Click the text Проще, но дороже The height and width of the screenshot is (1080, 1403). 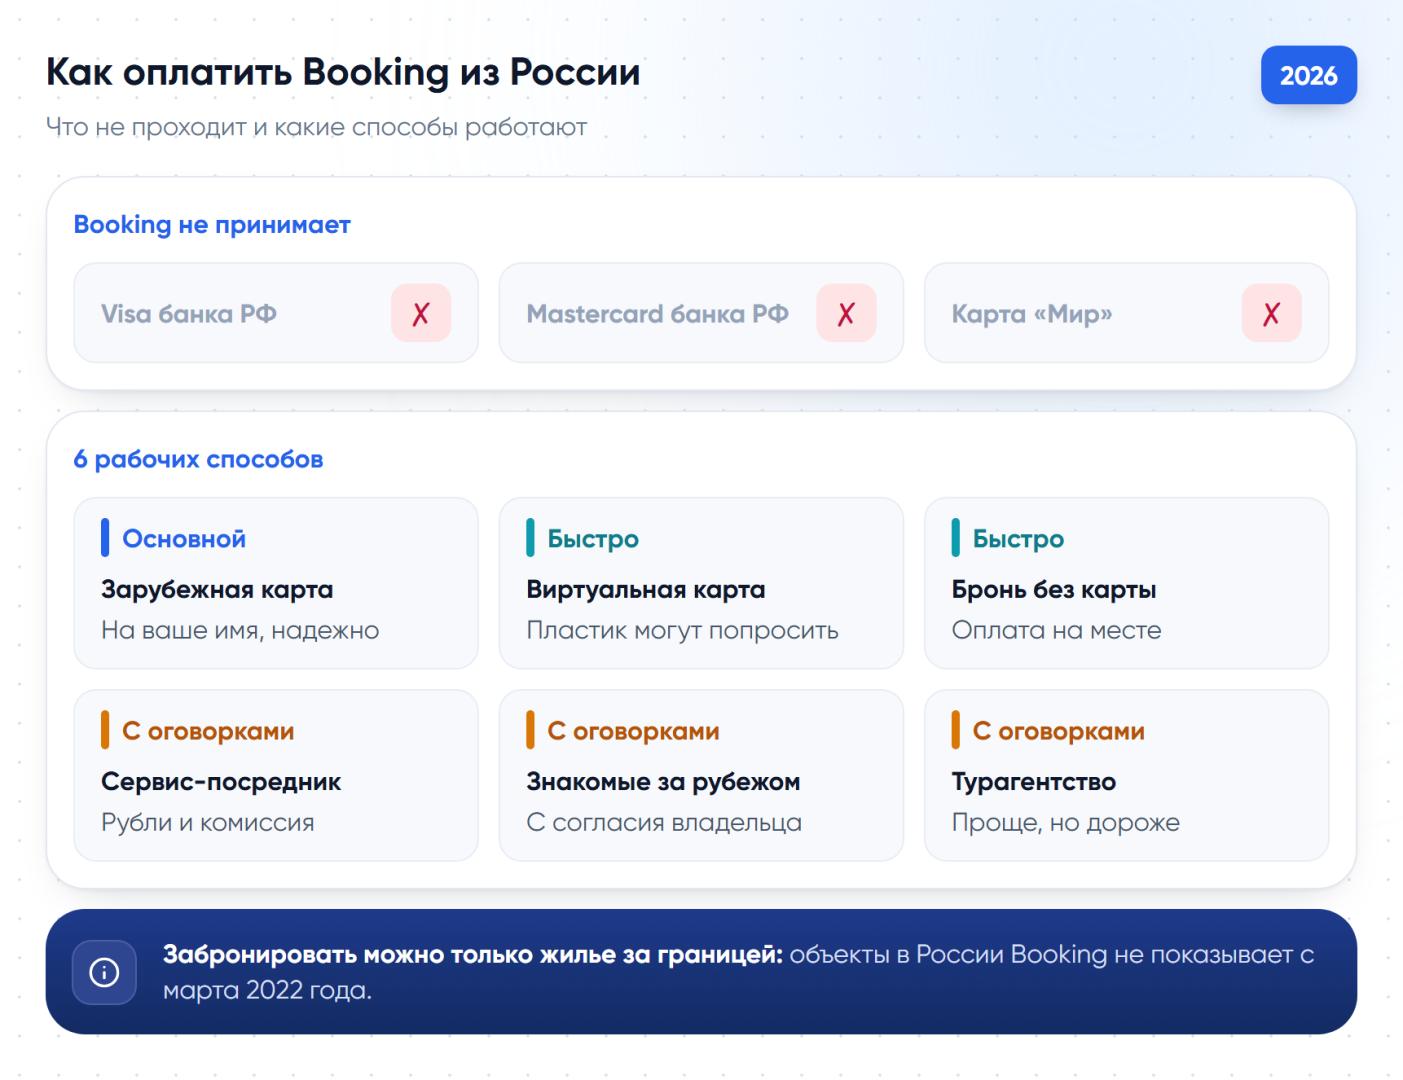coord(1065,823)
